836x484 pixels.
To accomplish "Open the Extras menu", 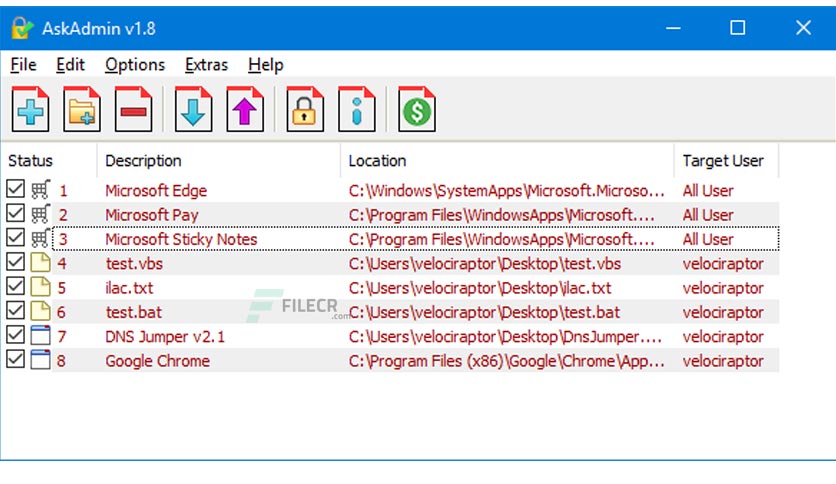I will click(x=206, y=64).
